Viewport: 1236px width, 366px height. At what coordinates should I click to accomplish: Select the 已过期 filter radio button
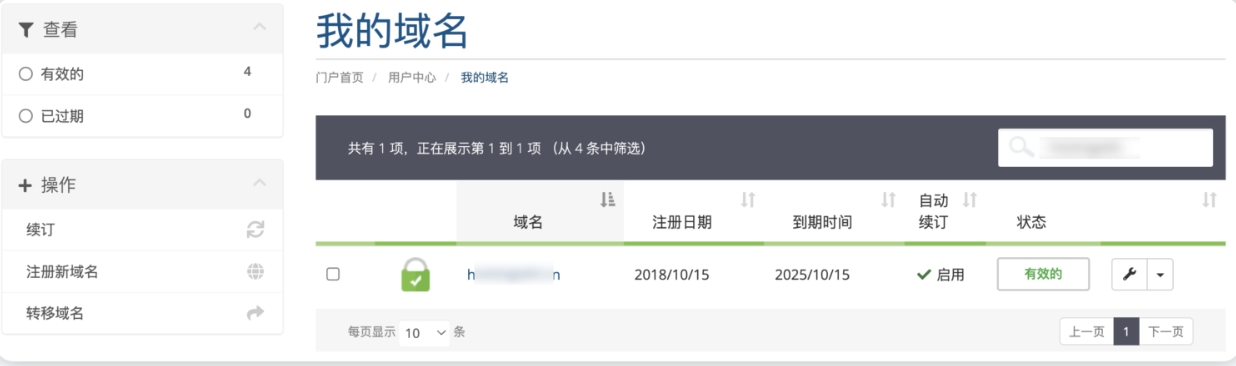coord(26,116)
